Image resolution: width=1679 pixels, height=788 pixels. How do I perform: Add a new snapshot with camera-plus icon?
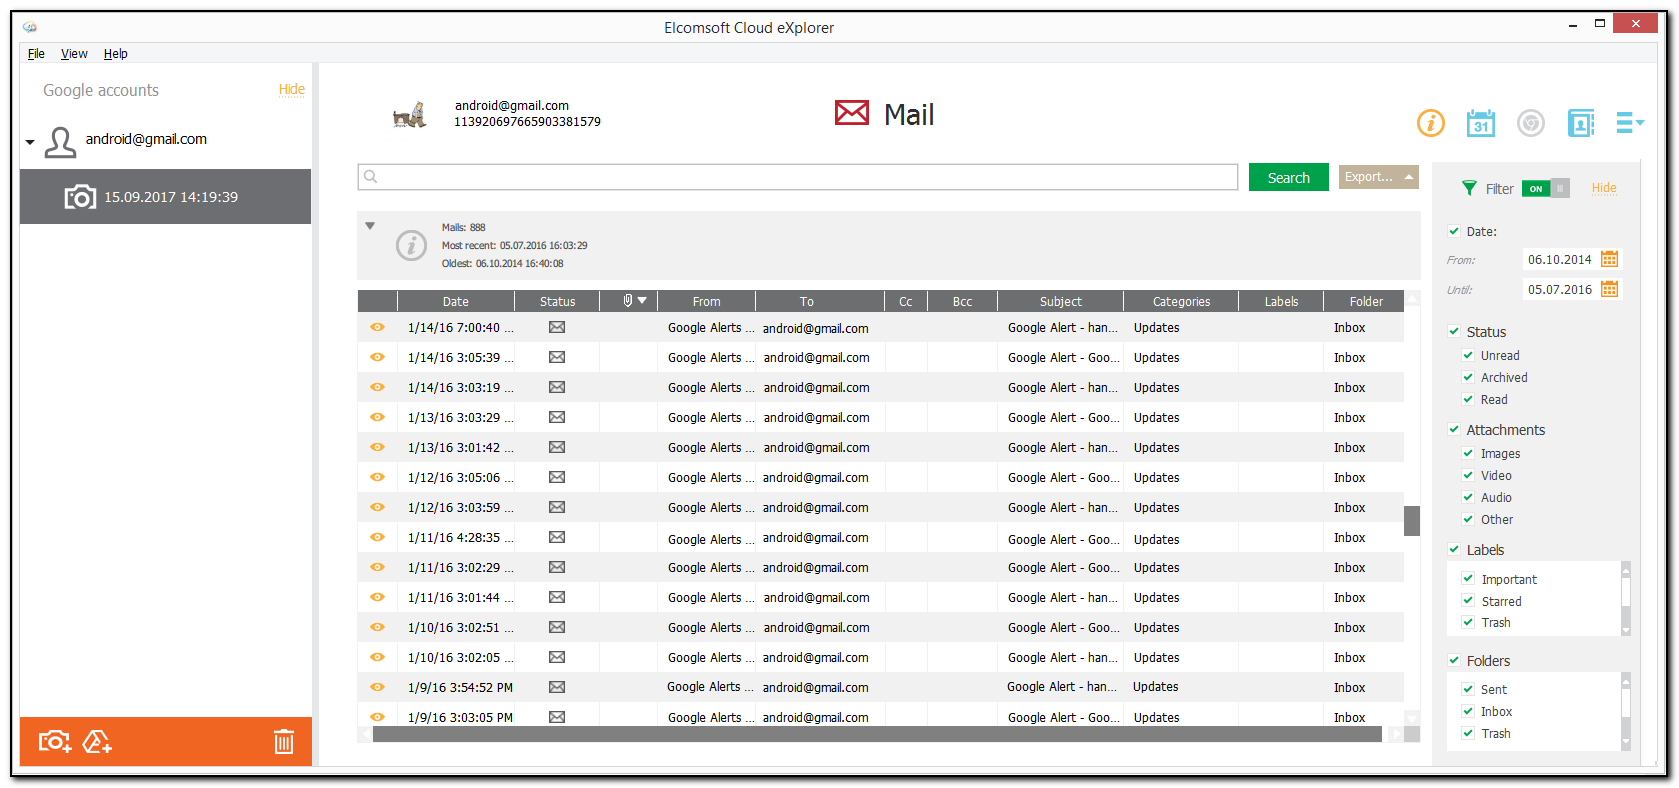tap(54, 741)
